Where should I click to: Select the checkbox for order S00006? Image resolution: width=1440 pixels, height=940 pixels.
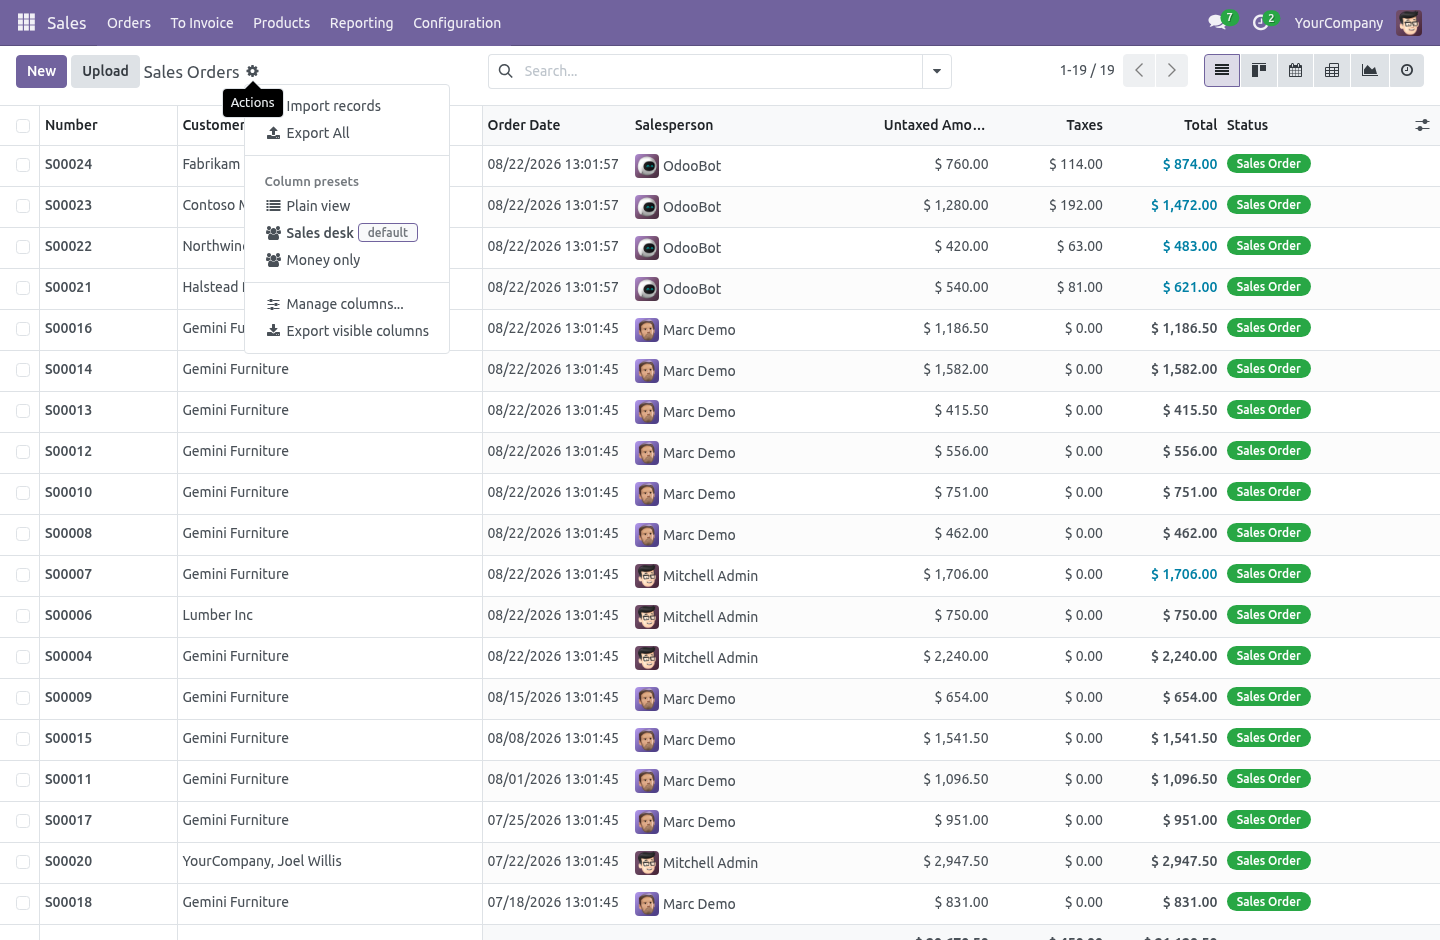(23, 616)
